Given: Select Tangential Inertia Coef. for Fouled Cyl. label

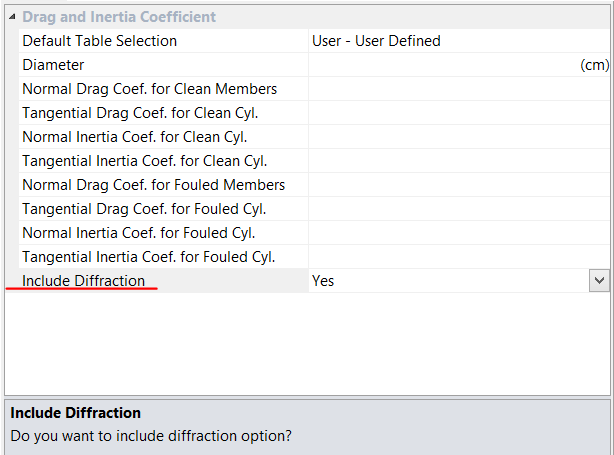Looking at the screenshot, I should click(149, 257).
